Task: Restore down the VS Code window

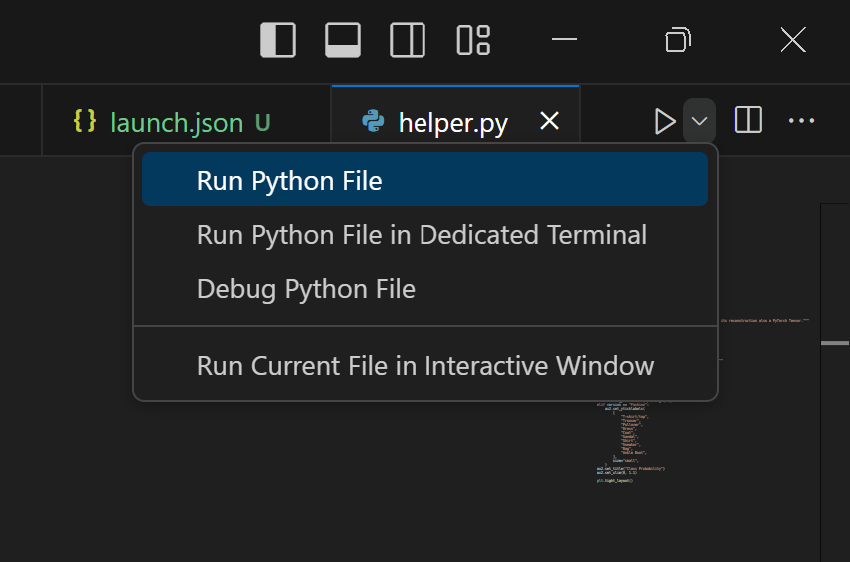Action: pos(678,40)
